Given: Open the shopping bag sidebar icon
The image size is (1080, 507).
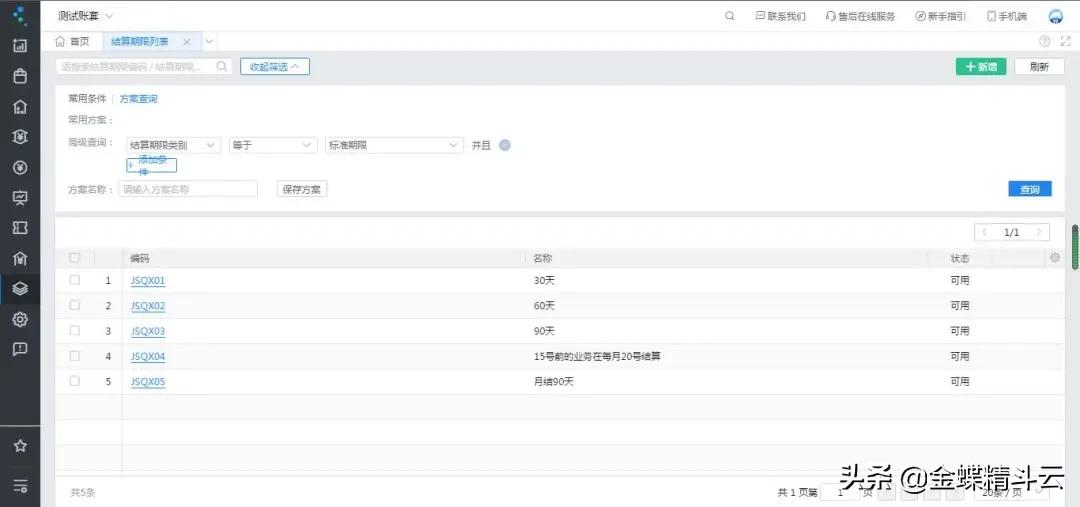Looking at the screenshot, I should (x=20, y=76).
